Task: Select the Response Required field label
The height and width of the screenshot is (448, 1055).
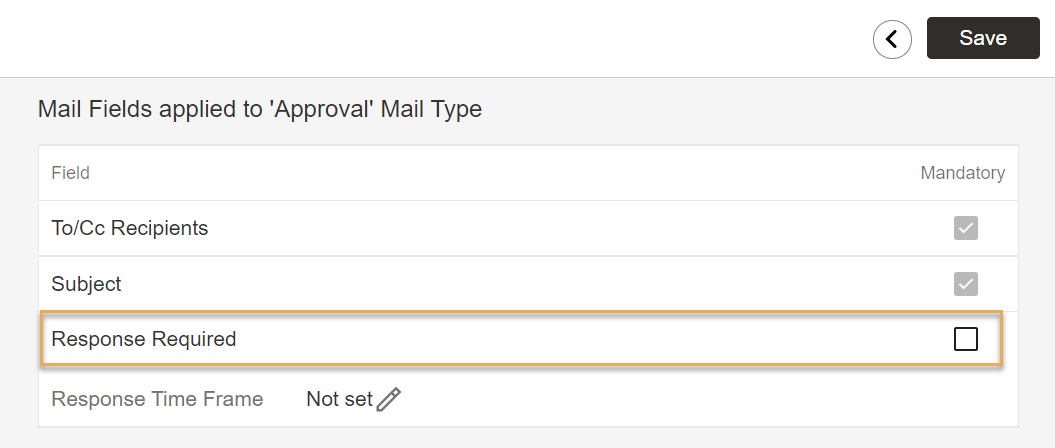Action: pyautogui.click(x=144, y=338)
